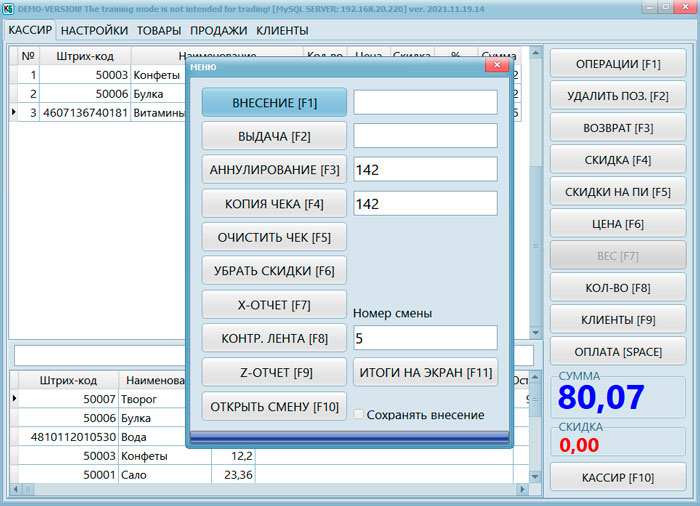Select the КОПИЯ ЧЕКА field containing 142
700x506 pixels.
[425, 204]
